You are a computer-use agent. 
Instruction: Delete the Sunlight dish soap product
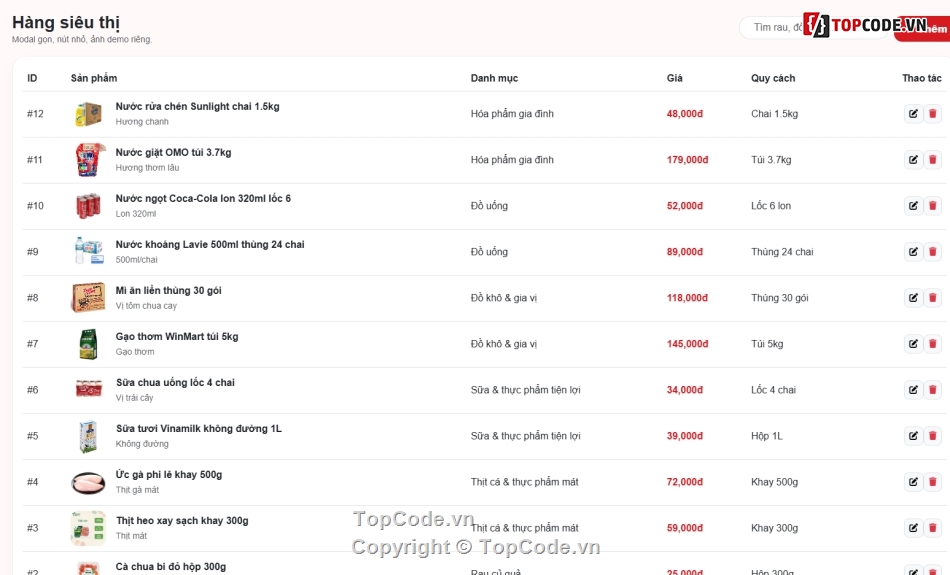(x=932, y=113)
